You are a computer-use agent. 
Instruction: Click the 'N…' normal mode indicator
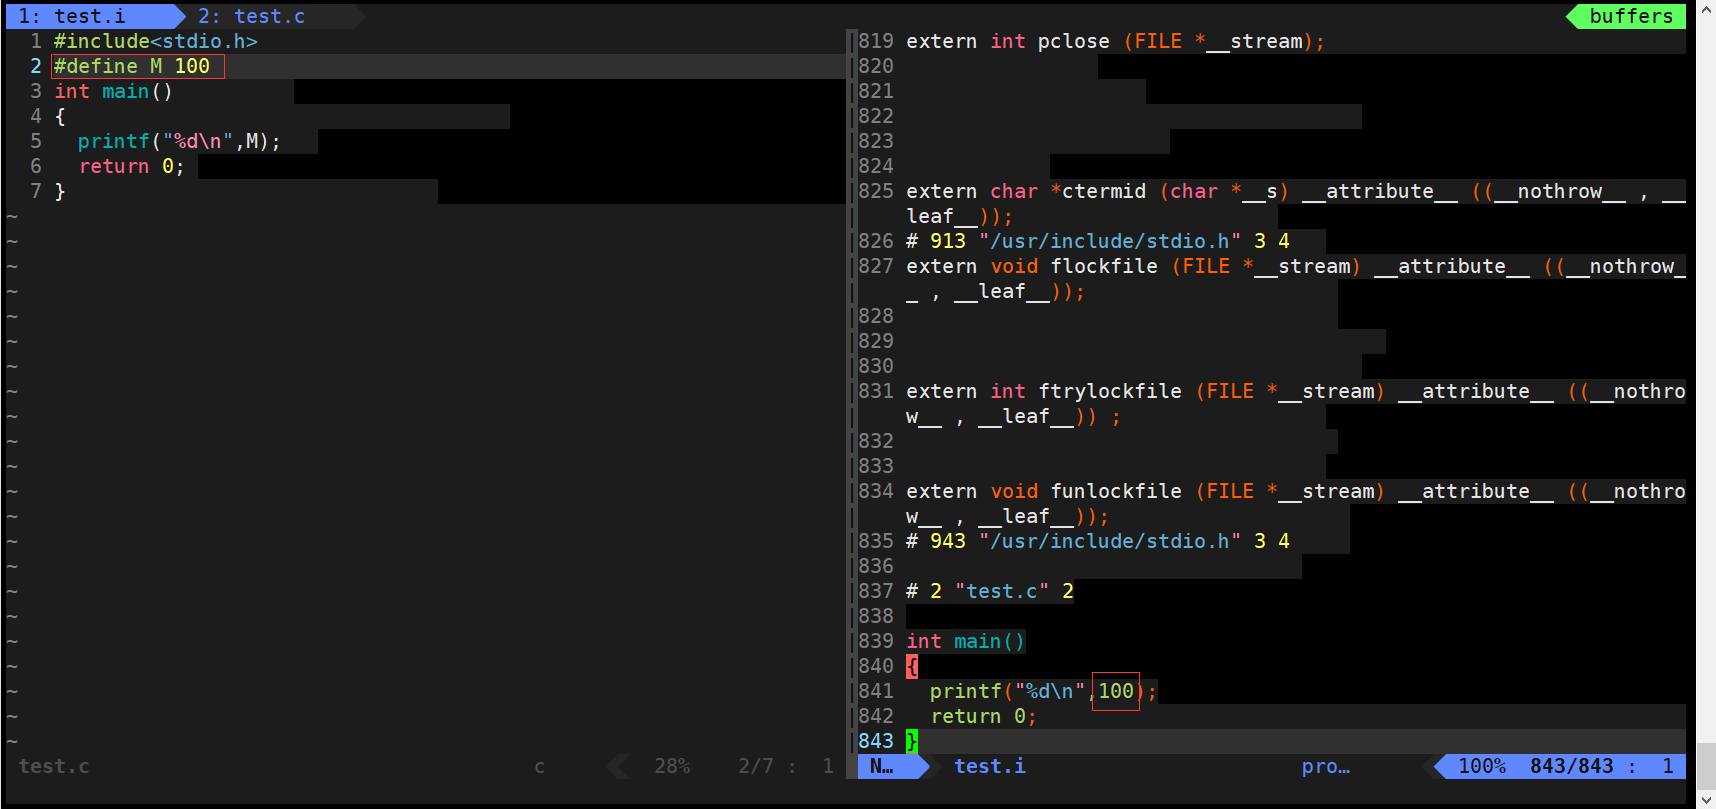click(882, 766)
